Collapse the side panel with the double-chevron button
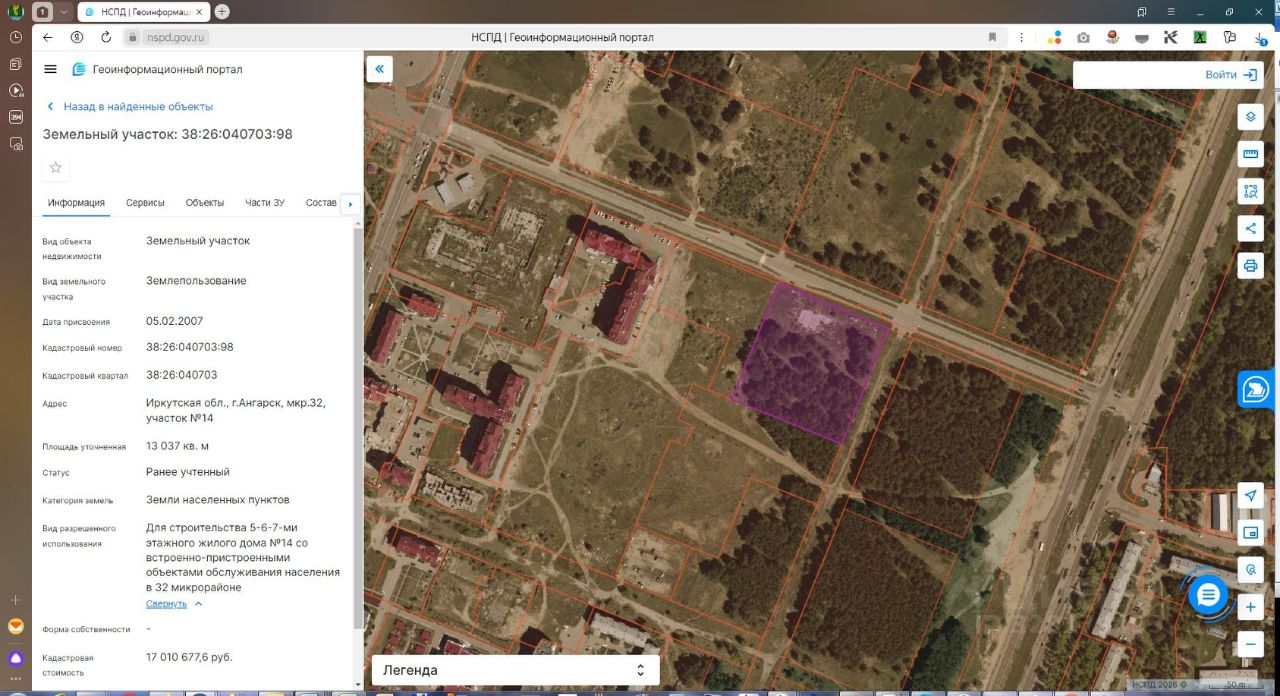This screenshot has width=1280, height=696. pos(379,69)
